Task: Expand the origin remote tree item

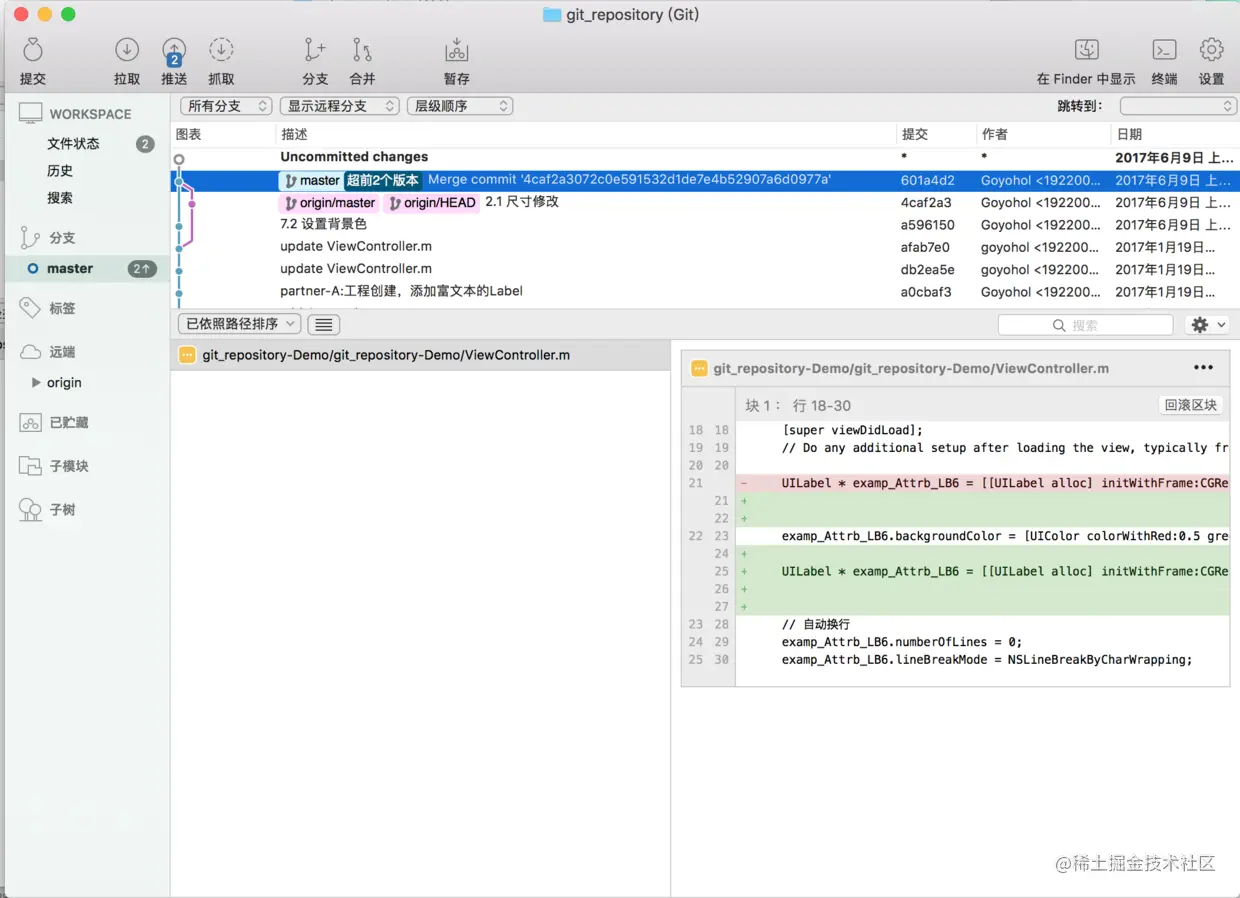Action: (37, 382)
